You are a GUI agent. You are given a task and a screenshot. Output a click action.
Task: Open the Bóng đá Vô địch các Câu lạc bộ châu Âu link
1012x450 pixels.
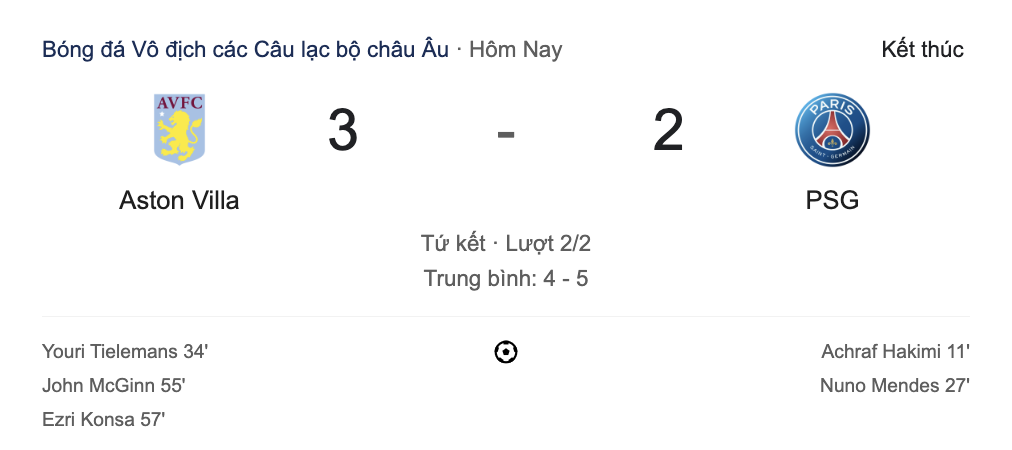pos(246,49)
